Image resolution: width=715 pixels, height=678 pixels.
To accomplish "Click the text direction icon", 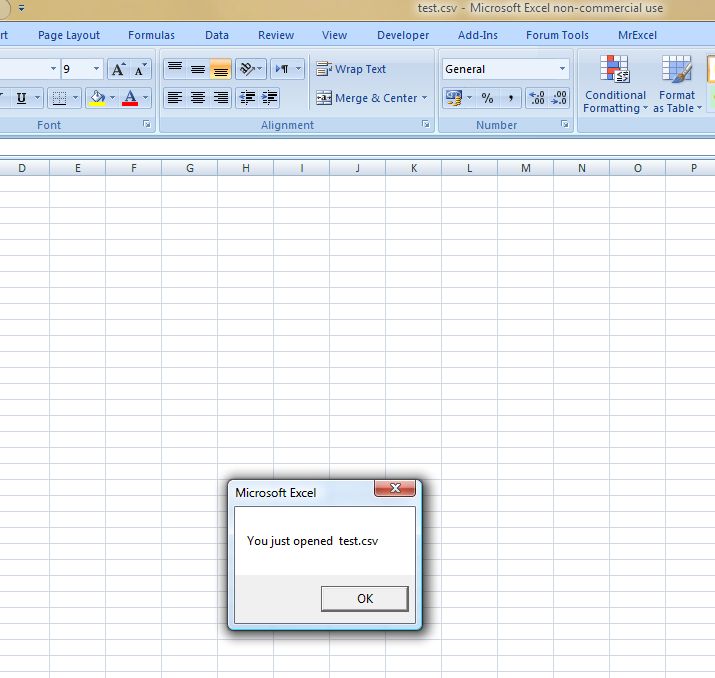I will (282, 69).
